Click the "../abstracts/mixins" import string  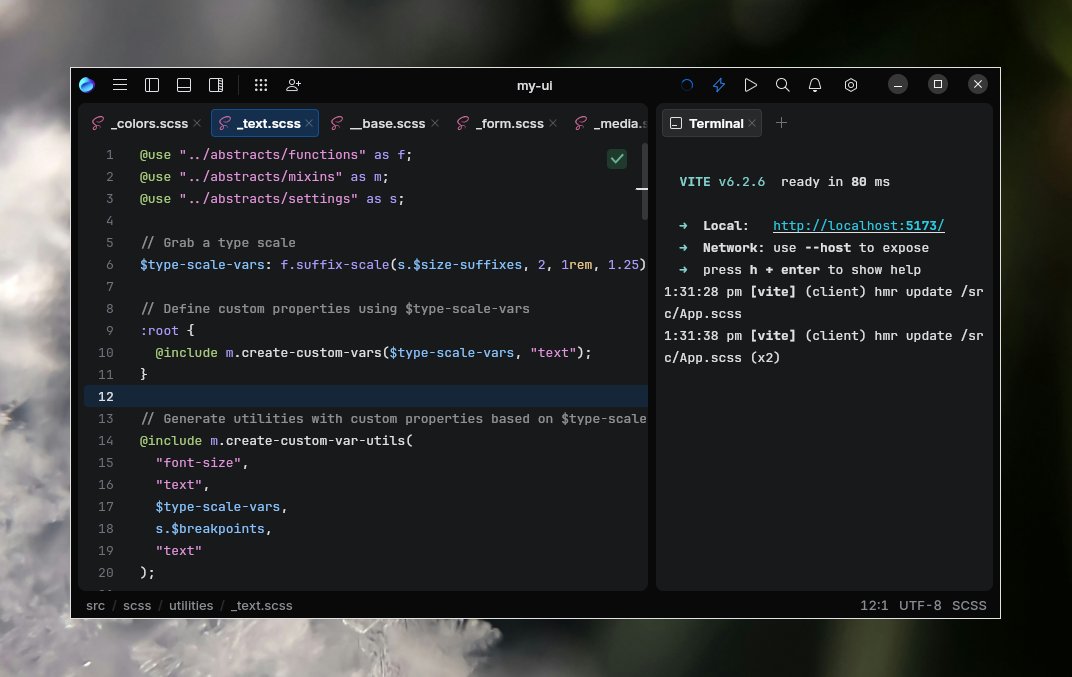pyautogui.click(x=260, y=176)
